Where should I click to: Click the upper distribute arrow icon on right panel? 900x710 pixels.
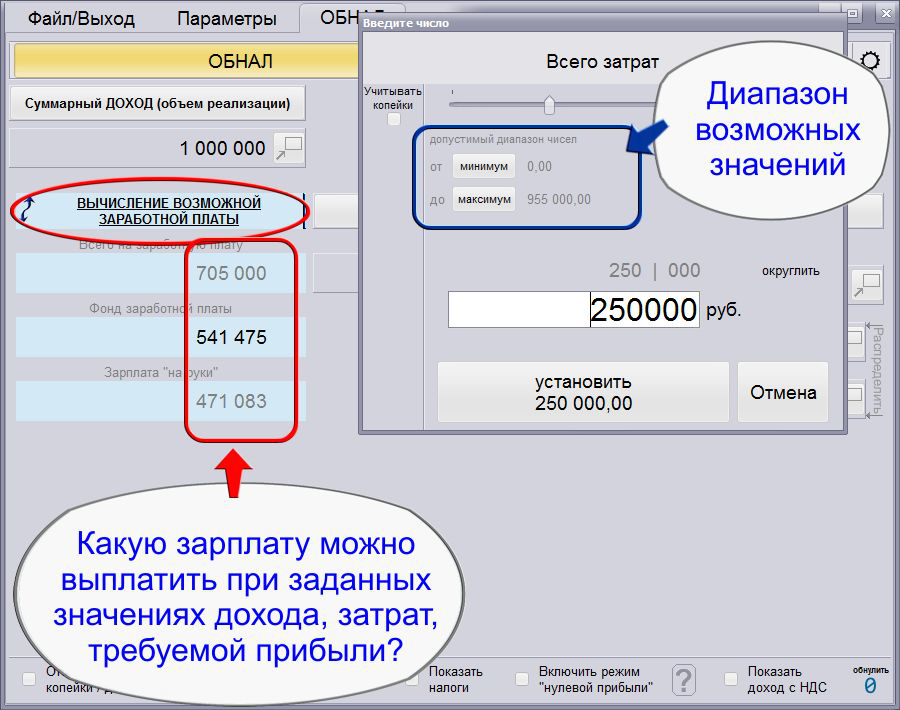click(856, 339)
